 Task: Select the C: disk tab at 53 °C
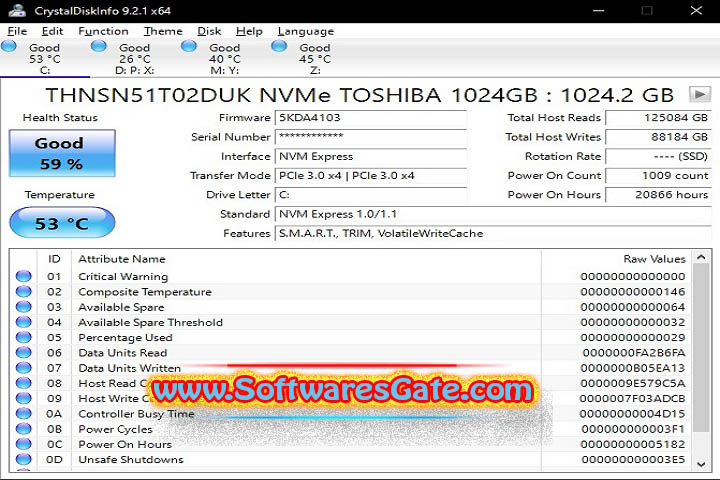pos(45,59)
